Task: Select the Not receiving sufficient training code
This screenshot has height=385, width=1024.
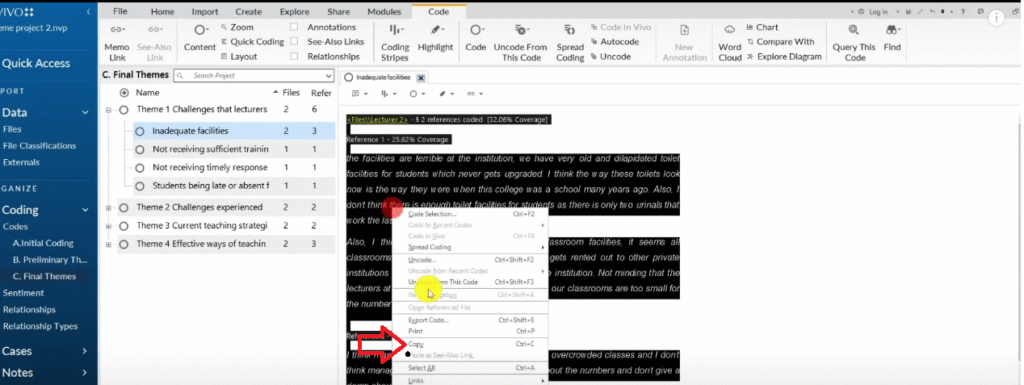Action: 210,149
